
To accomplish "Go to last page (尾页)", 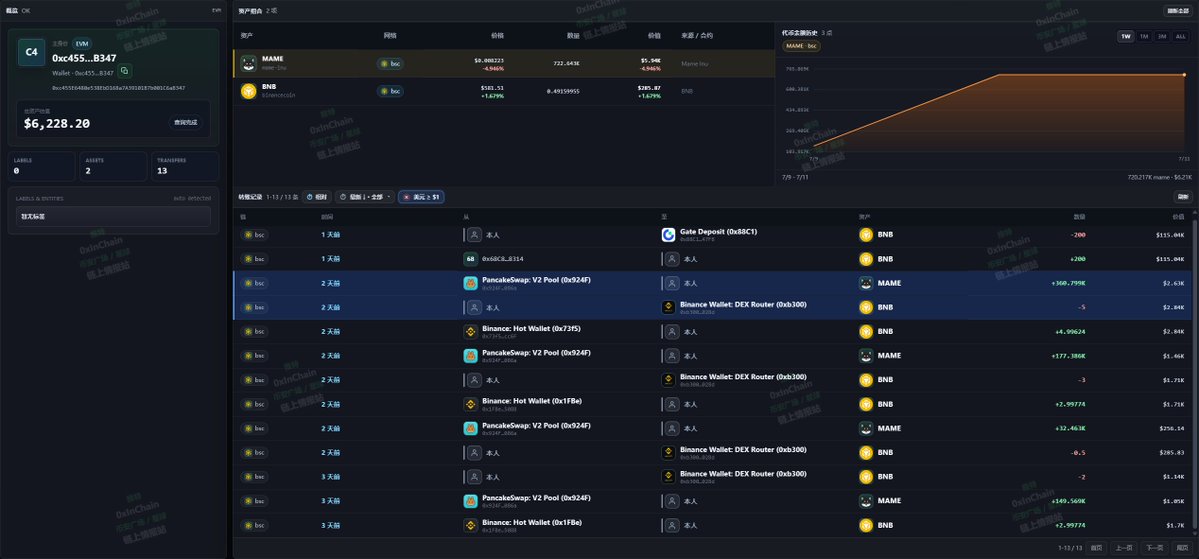I will coord(1182,548).
